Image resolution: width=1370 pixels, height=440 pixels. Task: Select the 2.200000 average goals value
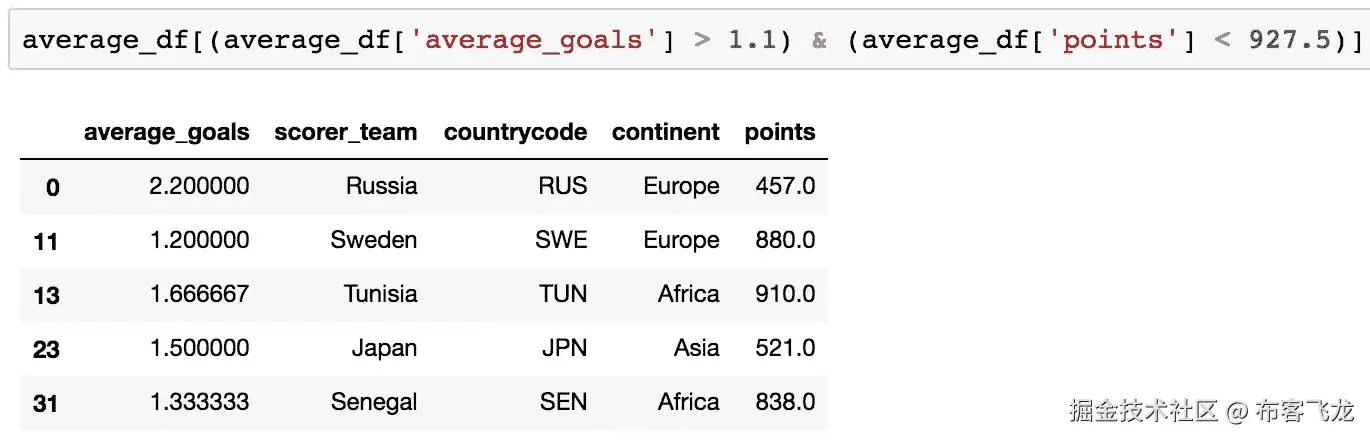(199, 186)
